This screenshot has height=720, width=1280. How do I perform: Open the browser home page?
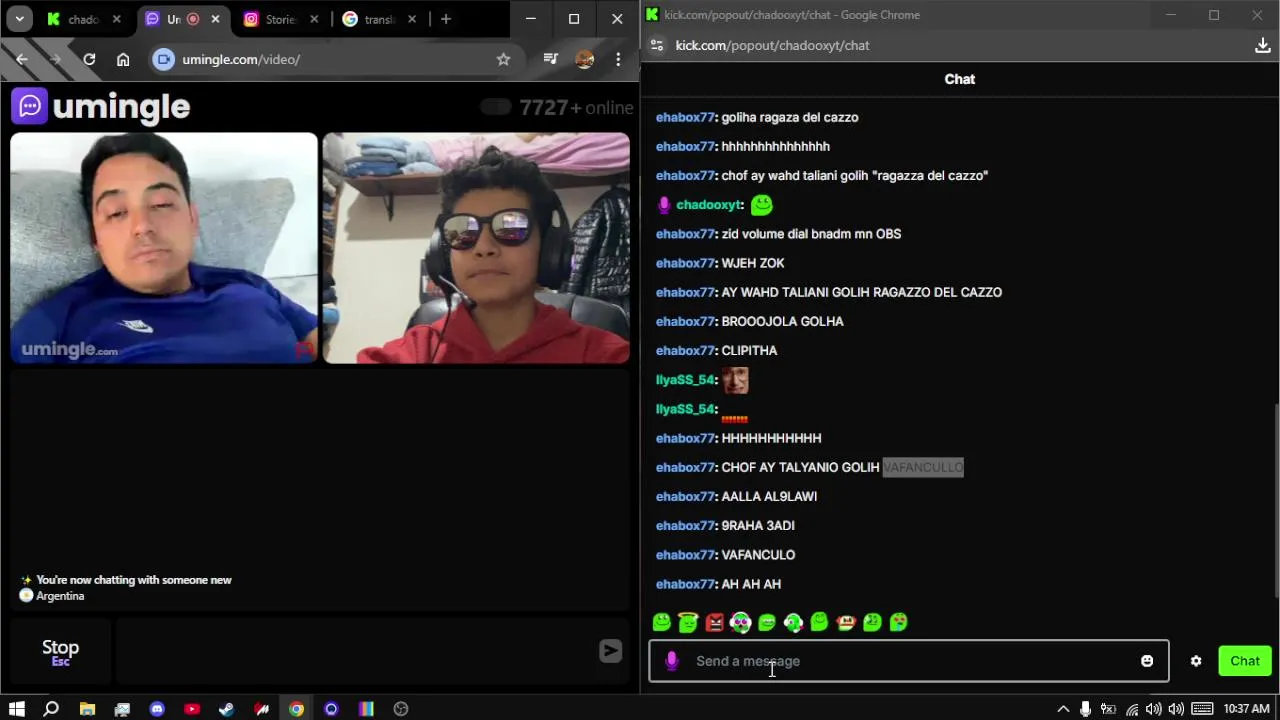123,59
